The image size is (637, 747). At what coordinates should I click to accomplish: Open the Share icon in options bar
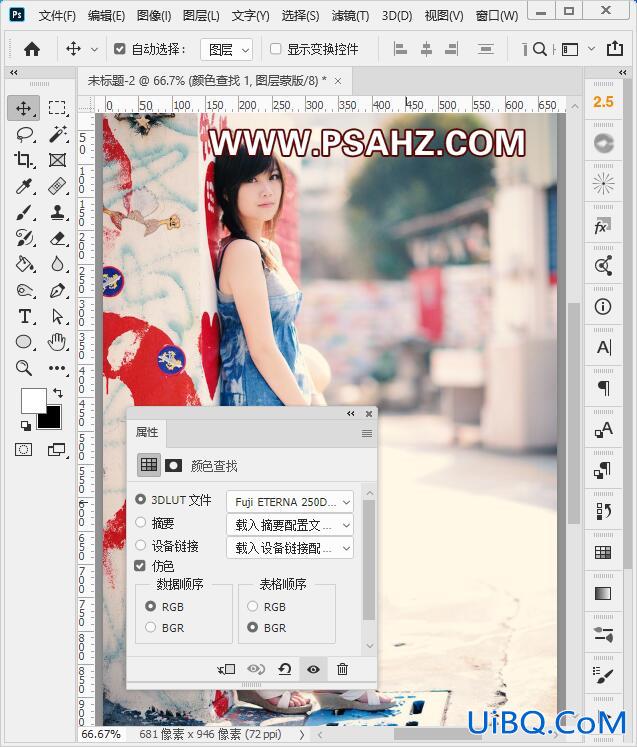615,49
